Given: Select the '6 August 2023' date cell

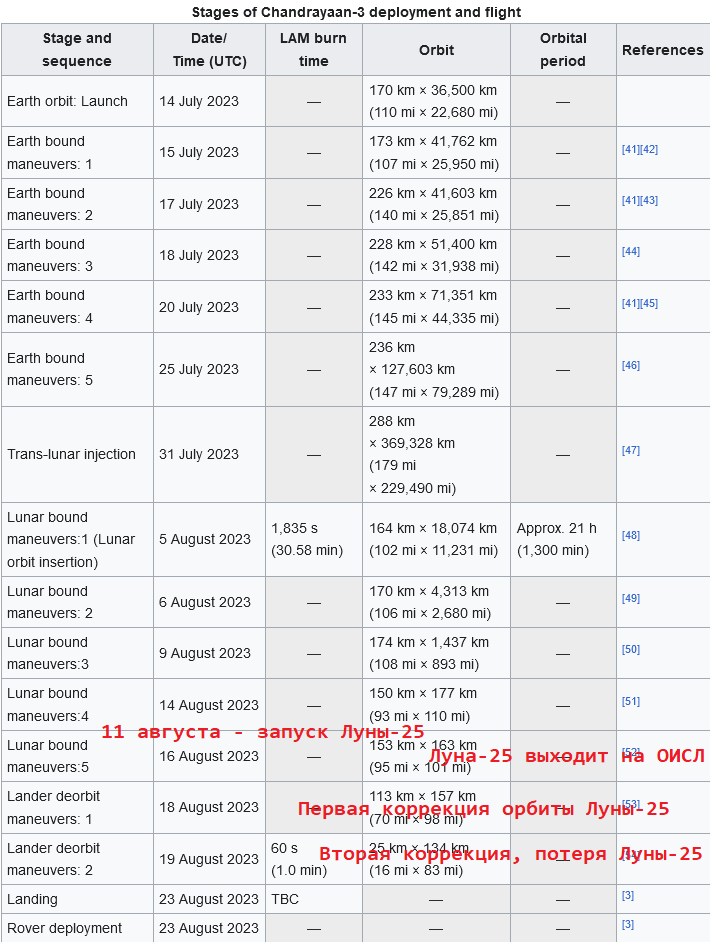Looking at the screenshot, I should coord(210,602).
